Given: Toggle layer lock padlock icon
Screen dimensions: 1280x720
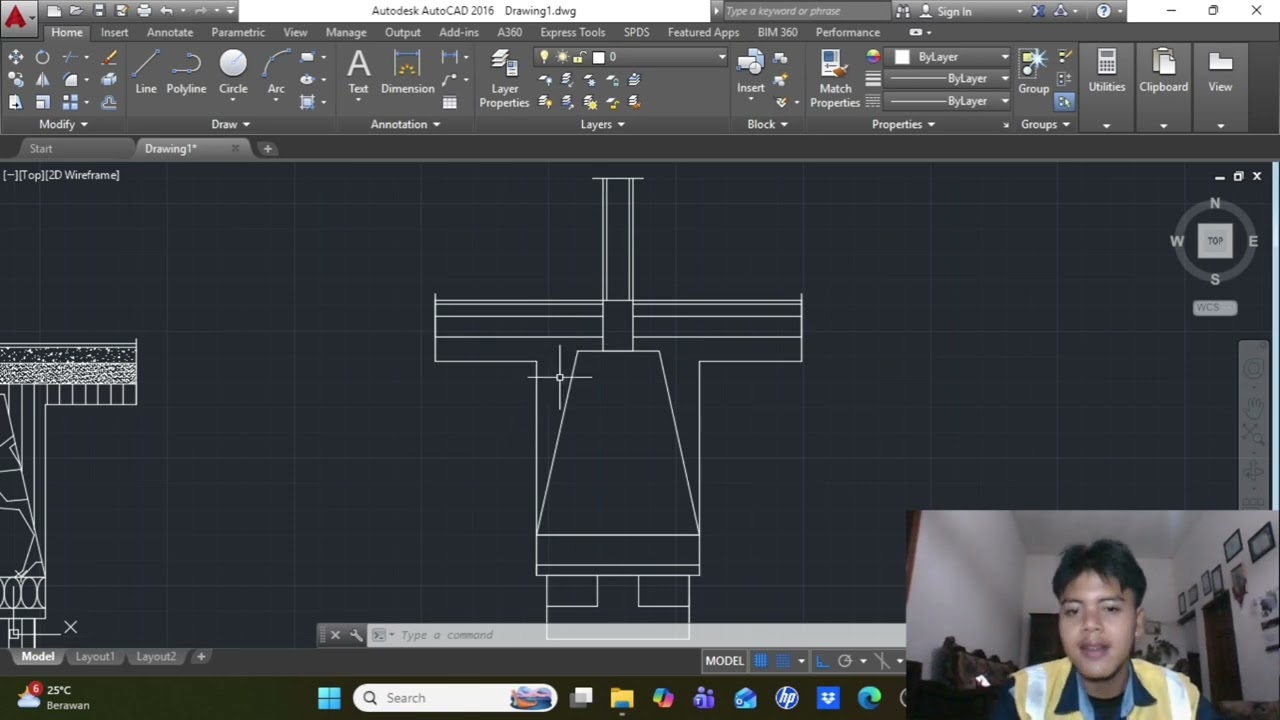Looking at the screenshot, I should [x=578, y=57].
